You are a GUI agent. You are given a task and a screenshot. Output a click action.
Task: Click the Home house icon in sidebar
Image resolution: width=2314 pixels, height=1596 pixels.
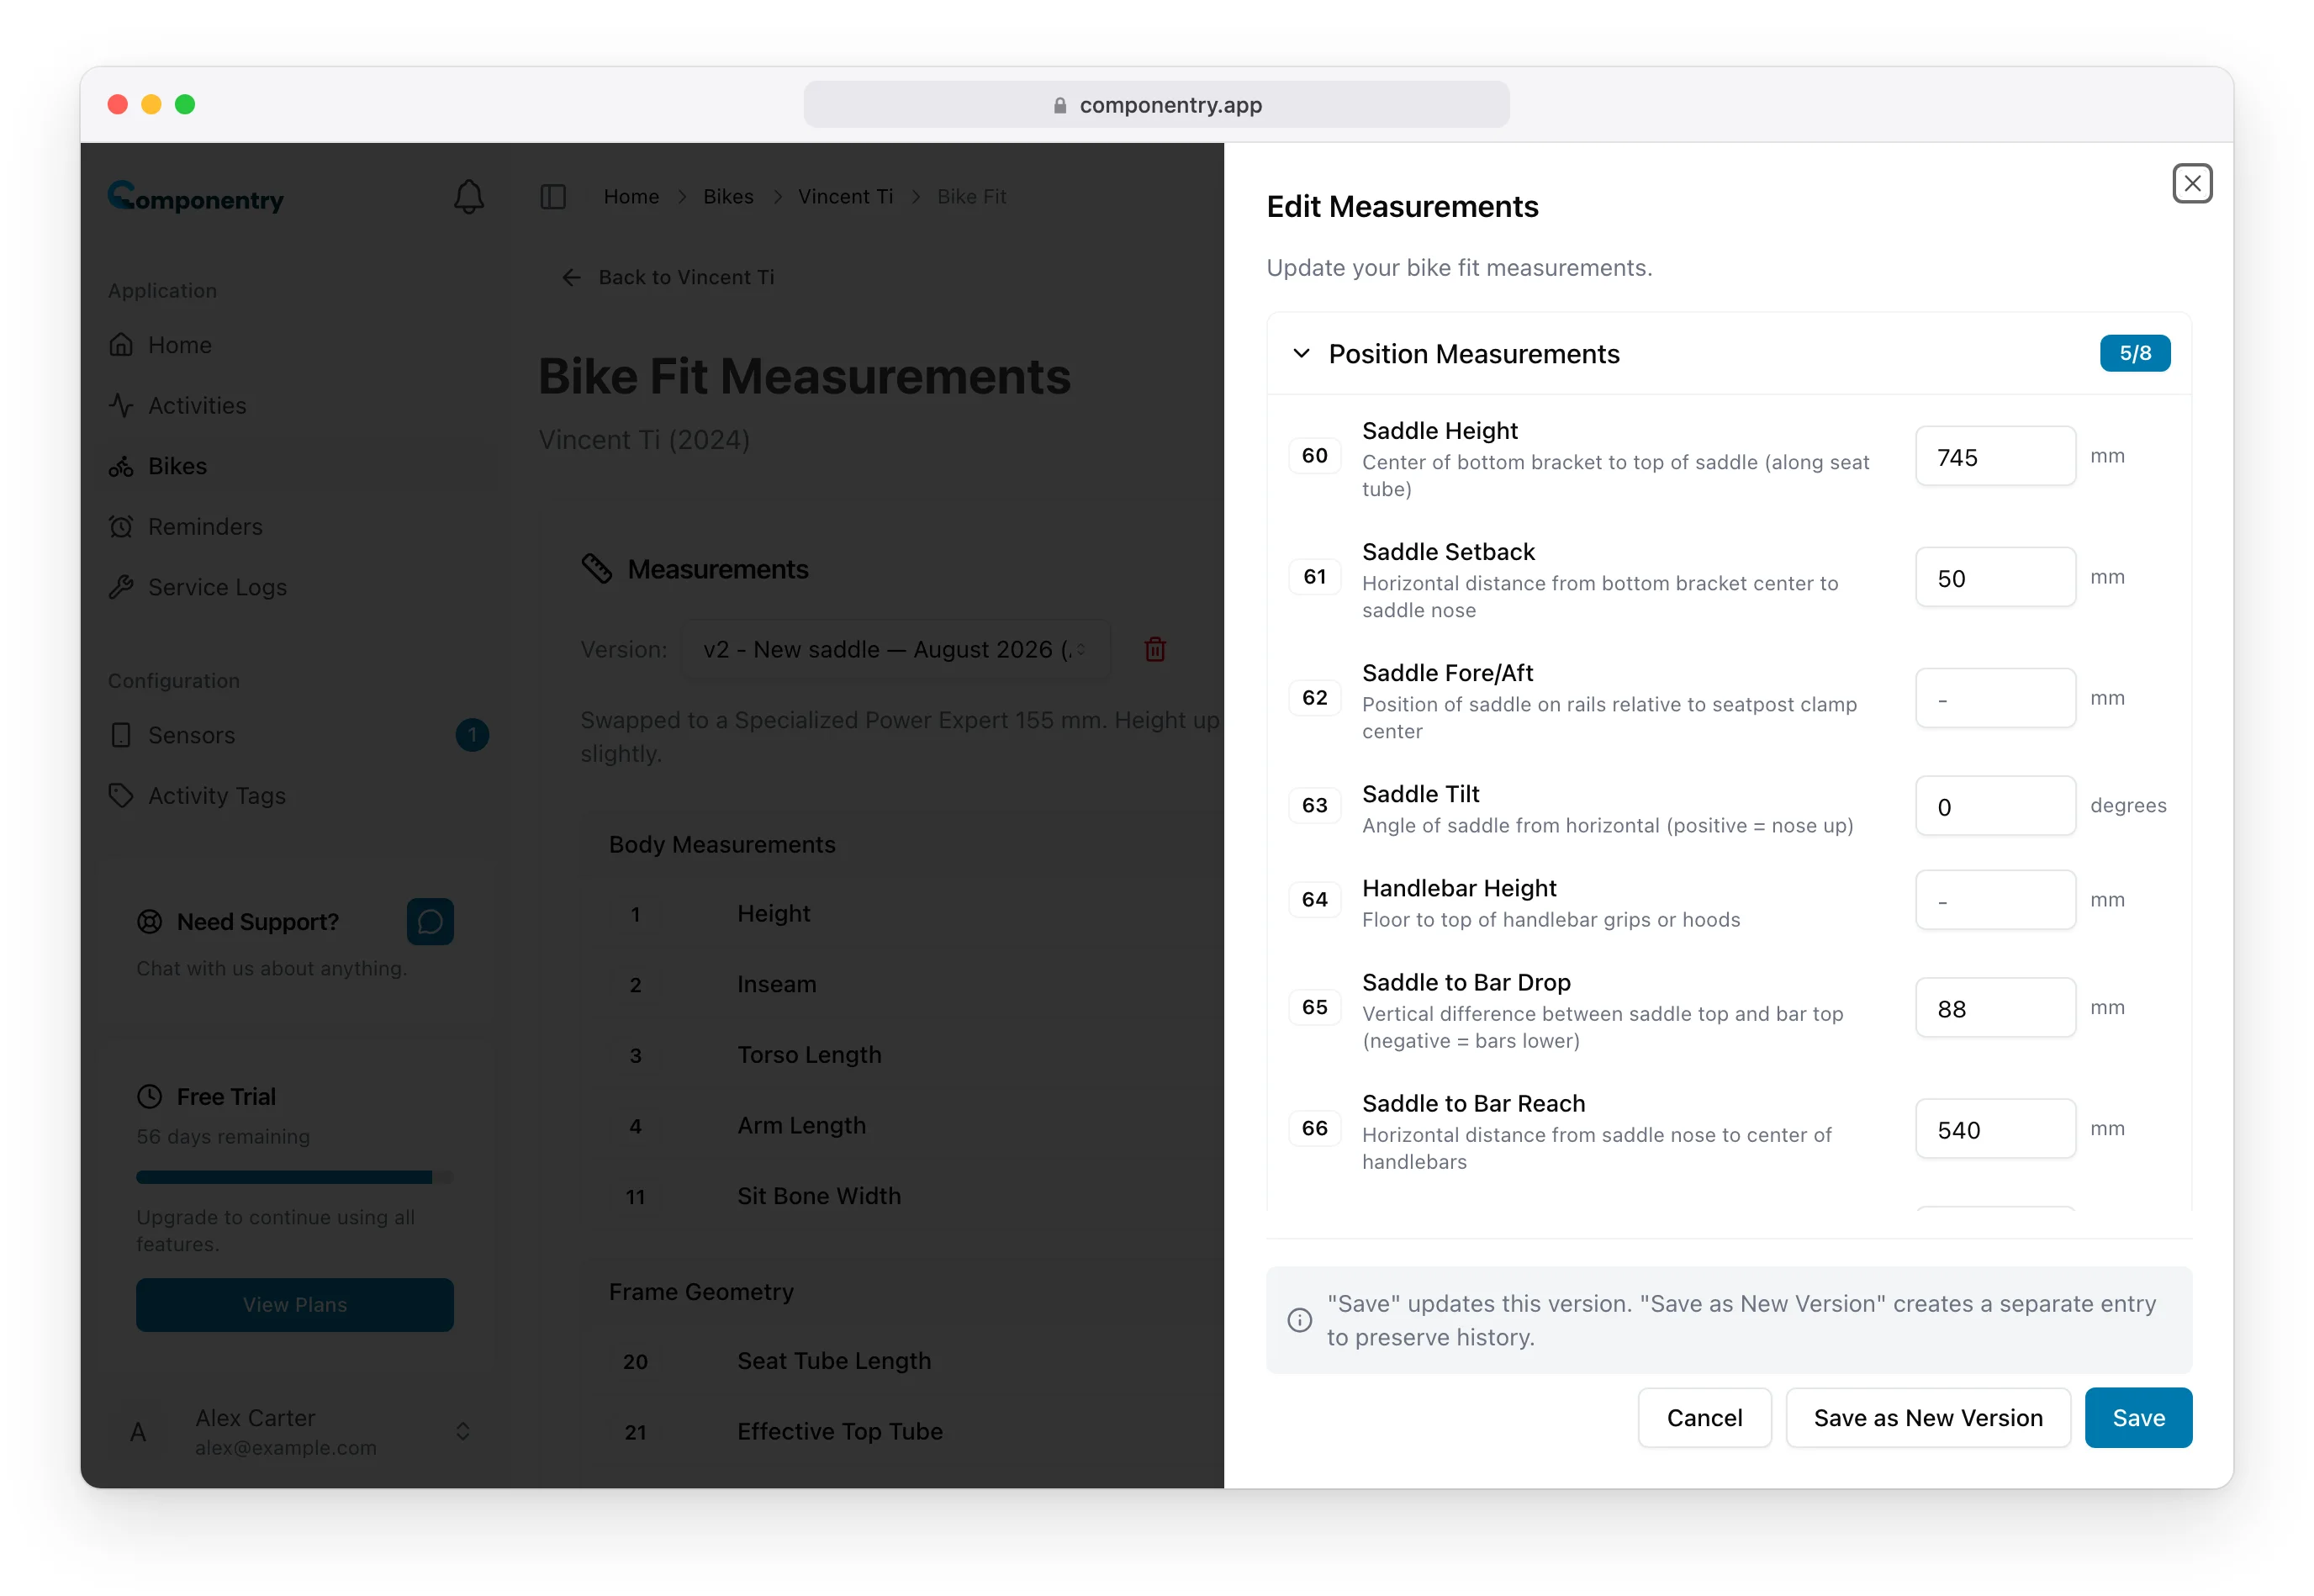(121, 345)
